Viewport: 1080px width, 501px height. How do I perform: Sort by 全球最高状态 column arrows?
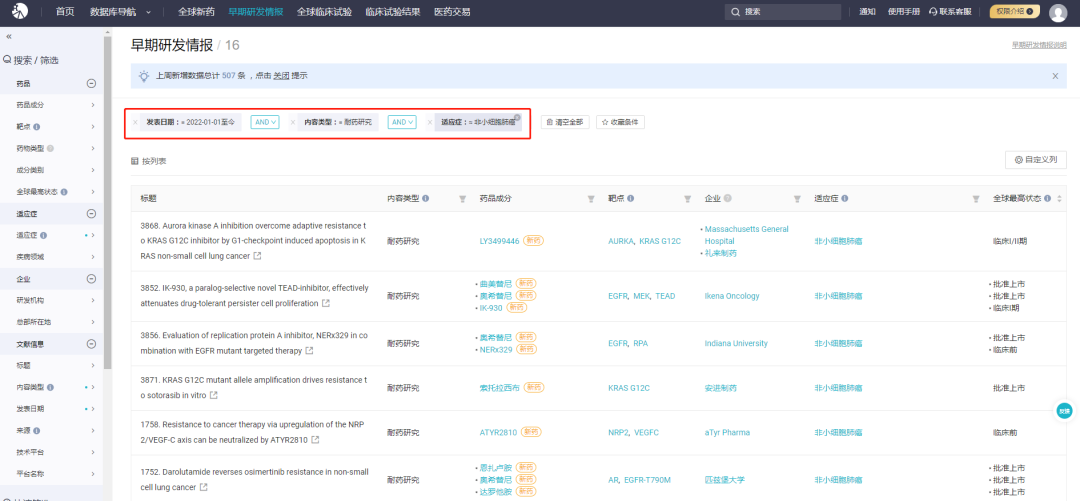1057,198
